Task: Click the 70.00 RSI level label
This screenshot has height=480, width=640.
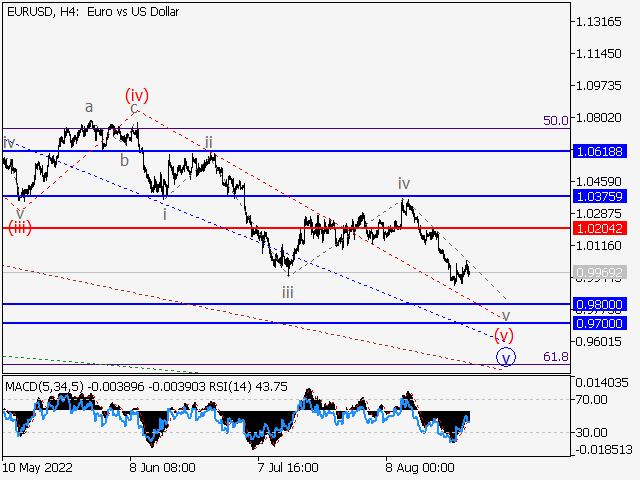Action: tap(593, 400)
